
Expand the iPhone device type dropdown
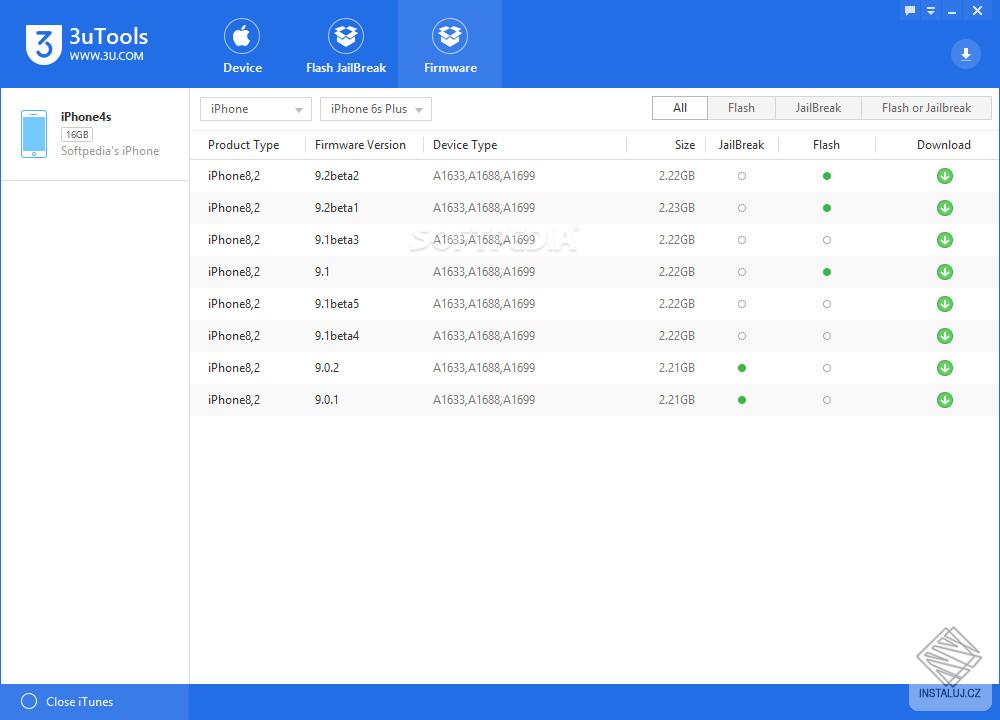pos(256,109)
